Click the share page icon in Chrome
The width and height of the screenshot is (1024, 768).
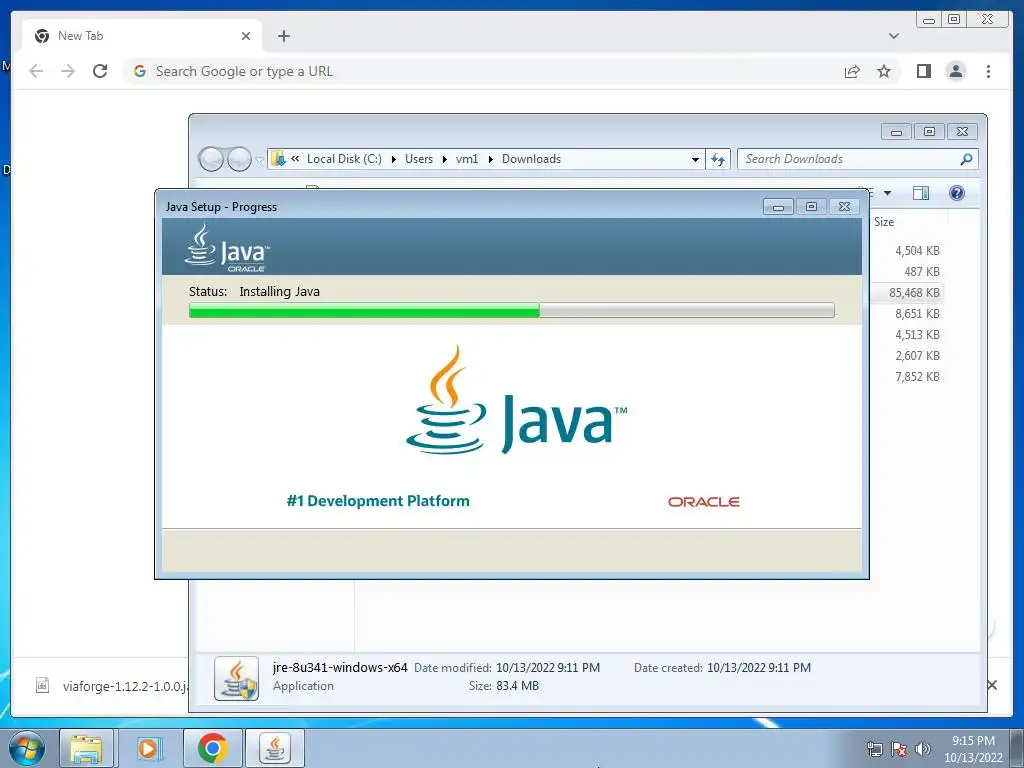click(x=852, y=71)
